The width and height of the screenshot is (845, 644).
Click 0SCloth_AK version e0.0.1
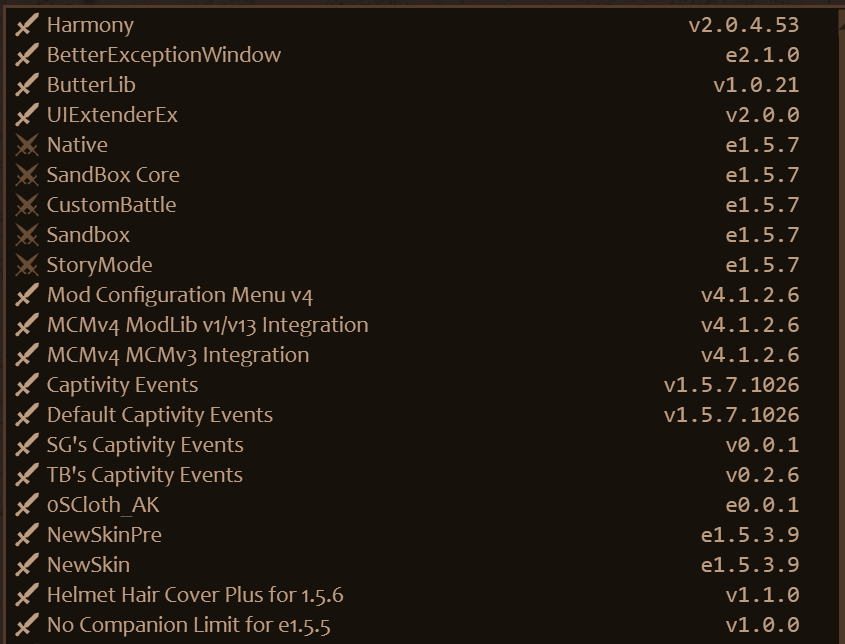[x=763, y=505]
